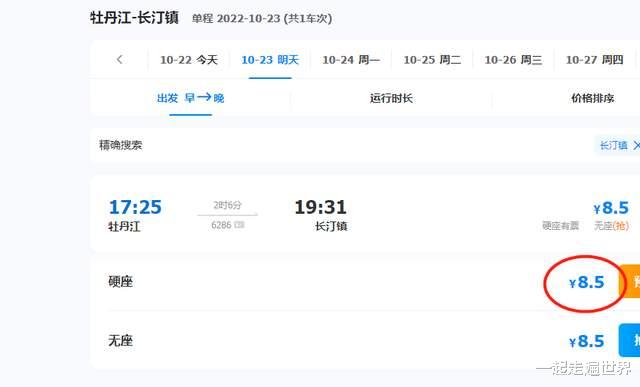Click the orange book button for 硬座

pyautogui.click(x=630, y=282)
